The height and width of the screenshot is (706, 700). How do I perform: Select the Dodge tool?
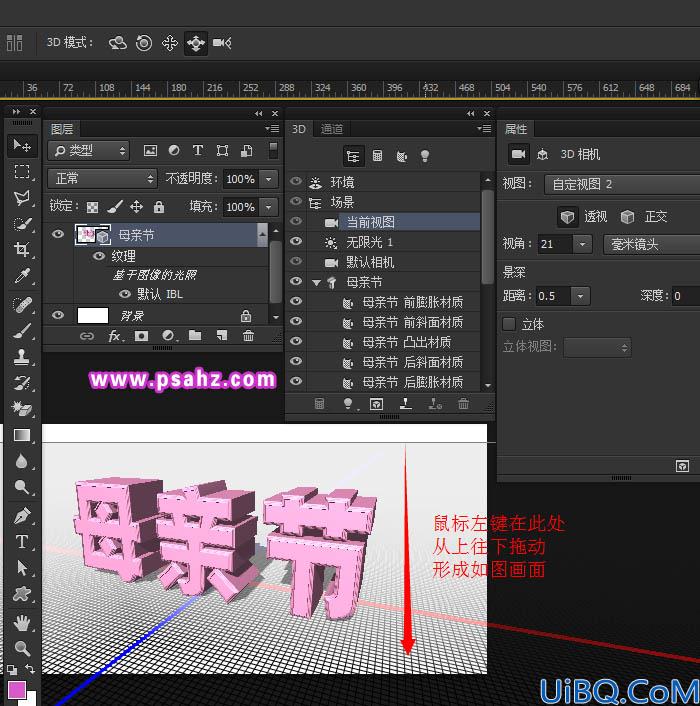(22, 487)
